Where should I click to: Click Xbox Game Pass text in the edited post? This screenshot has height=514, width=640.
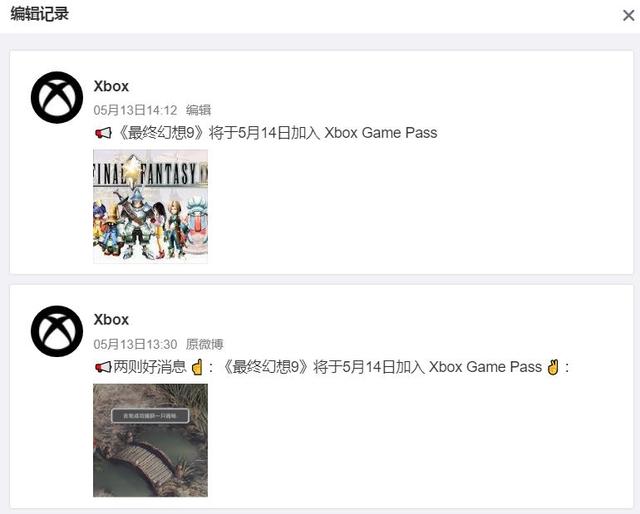[381, 133]
